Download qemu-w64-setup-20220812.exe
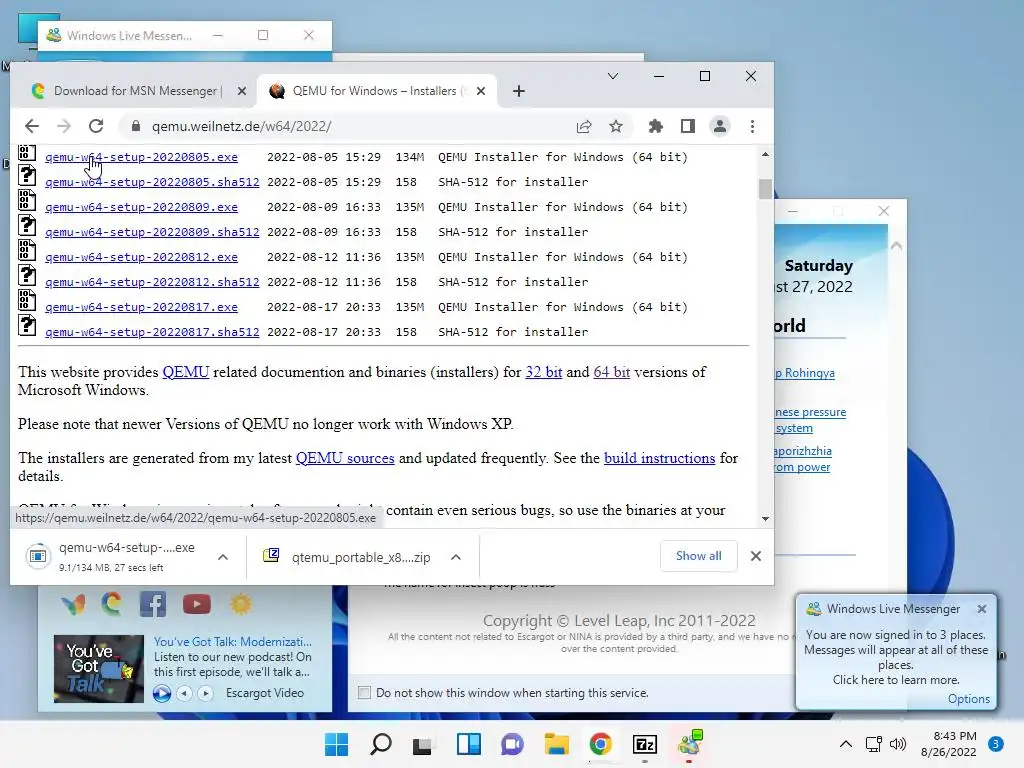1024x768 pixels. (141, 257)
